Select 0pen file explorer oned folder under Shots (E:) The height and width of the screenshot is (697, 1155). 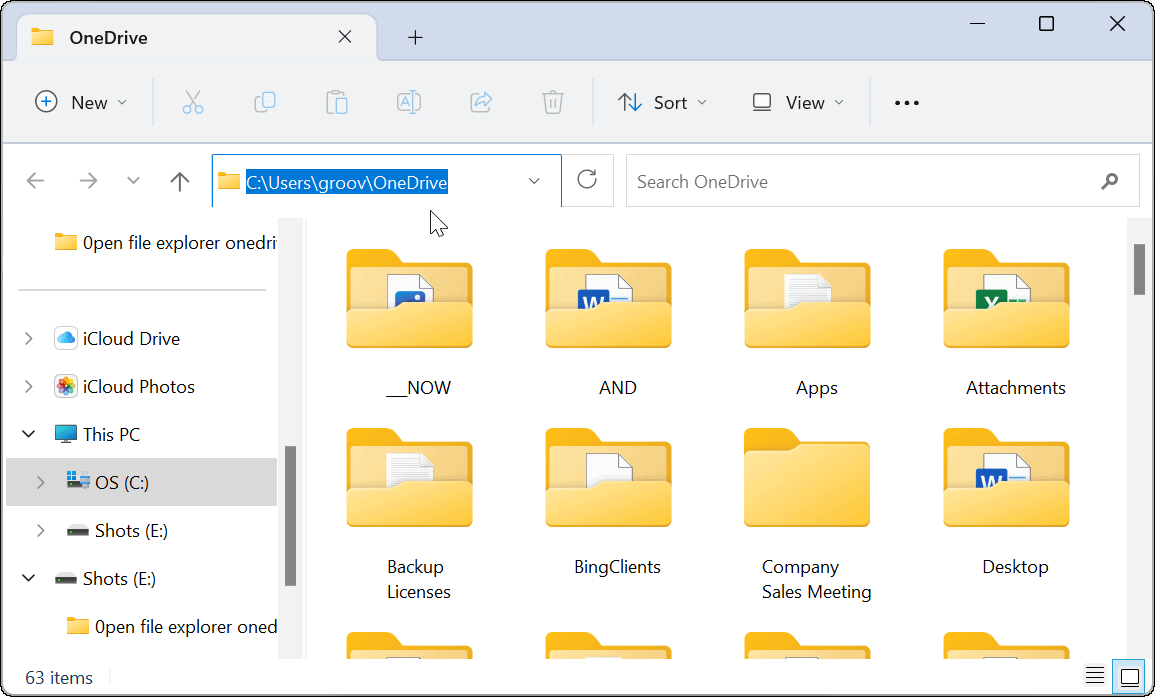click(x=172, y=626)
